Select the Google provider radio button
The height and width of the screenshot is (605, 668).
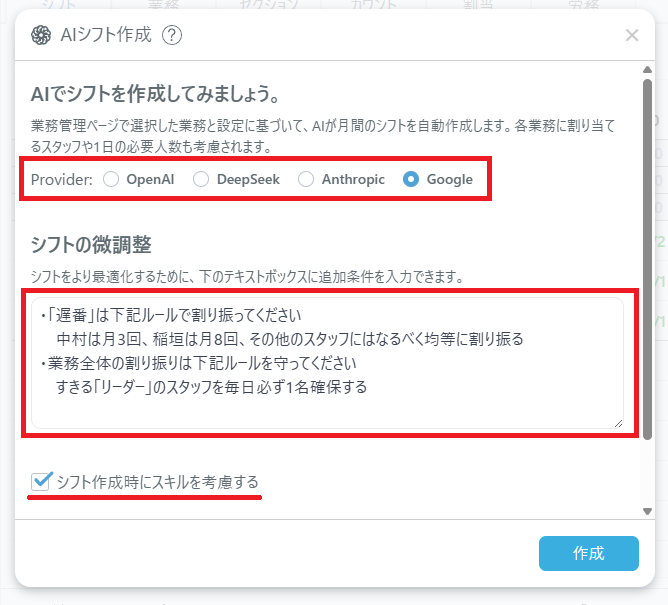[x=411, y=179]
